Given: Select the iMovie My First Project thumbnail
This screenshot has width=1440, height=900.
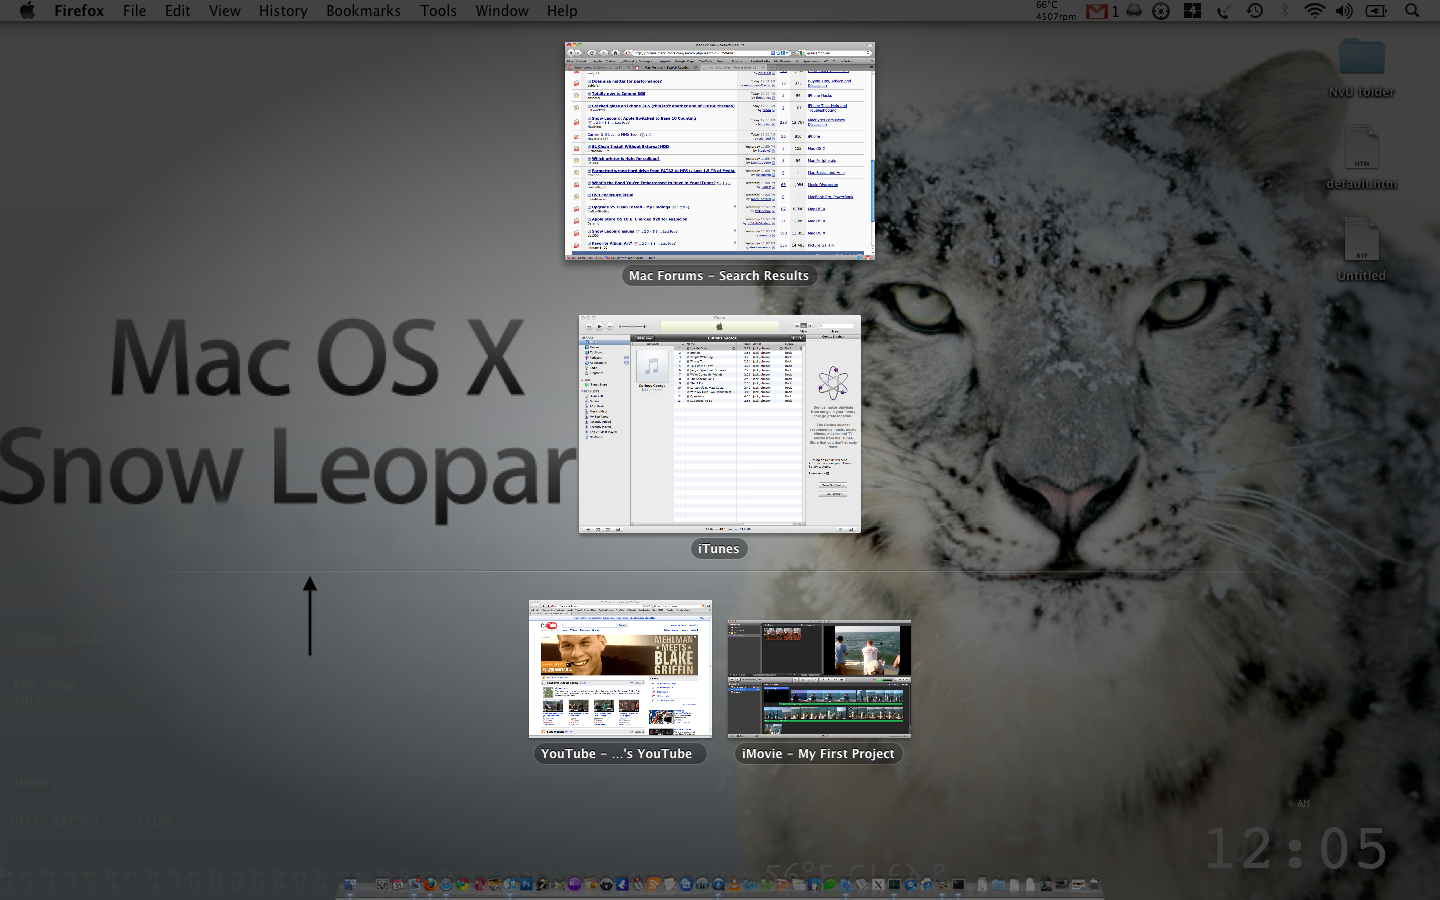Looking at the screenshot, I should [x=819, y=679].
